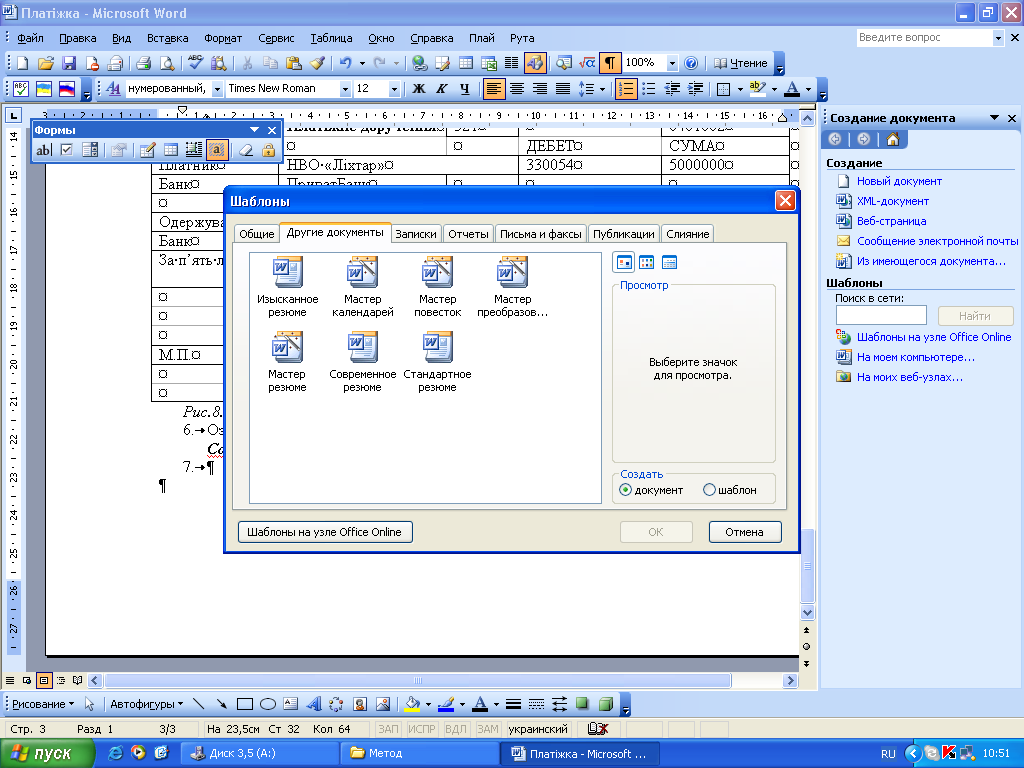Open the font size 12 dropdown
The height and width of the screenshot is (768, 1024).
394,89
